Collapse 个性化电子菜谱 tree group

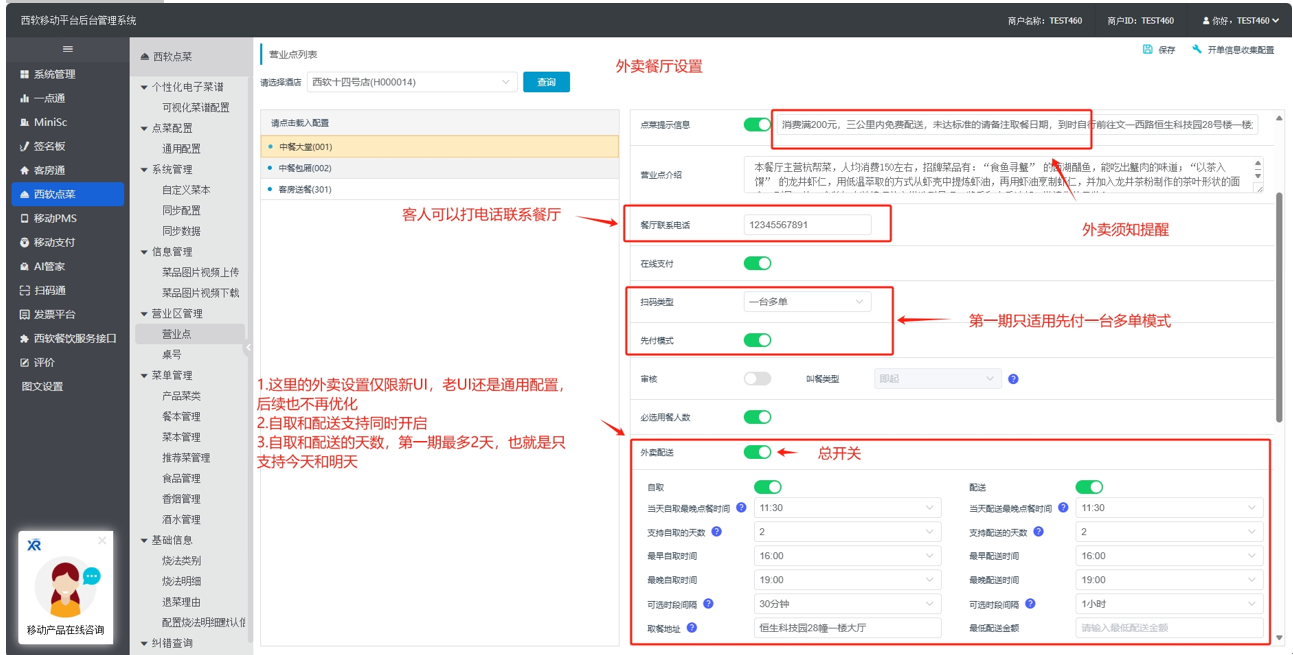tap(144, 87)
